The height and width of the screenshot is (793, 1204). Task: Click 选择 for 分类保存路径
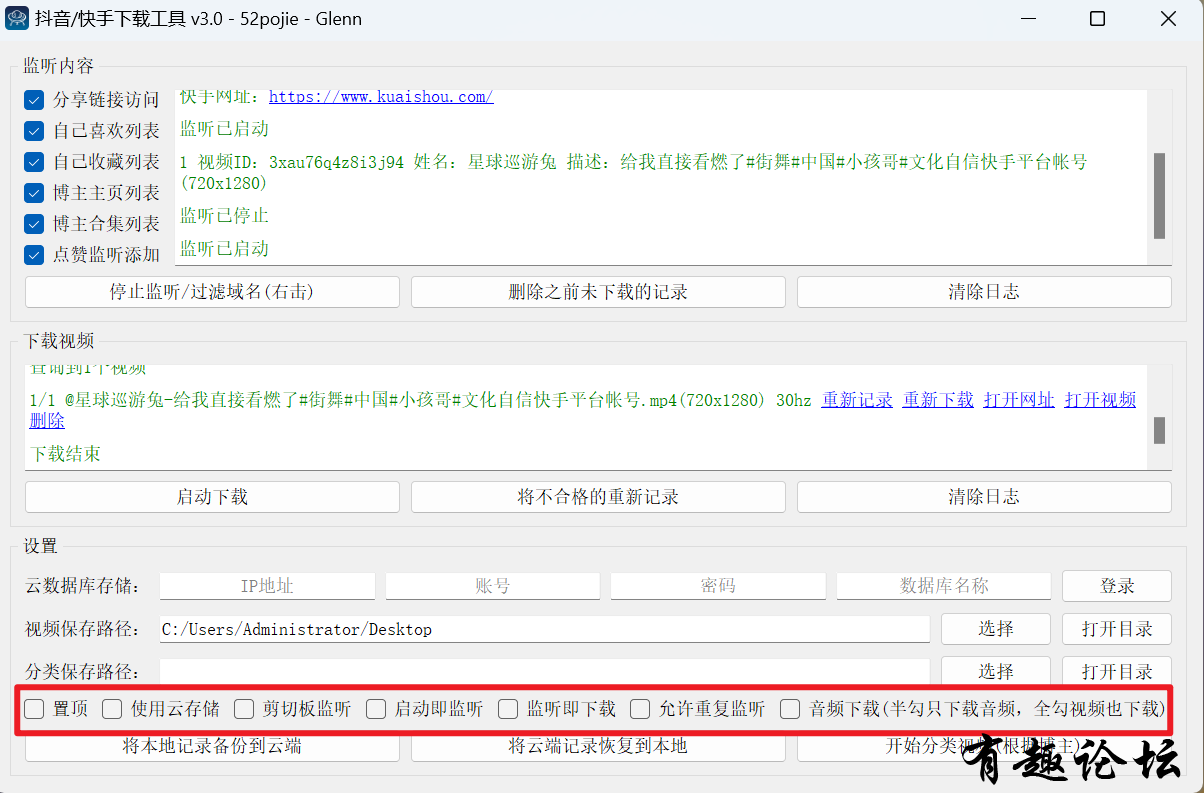click(x=996, y=671)
